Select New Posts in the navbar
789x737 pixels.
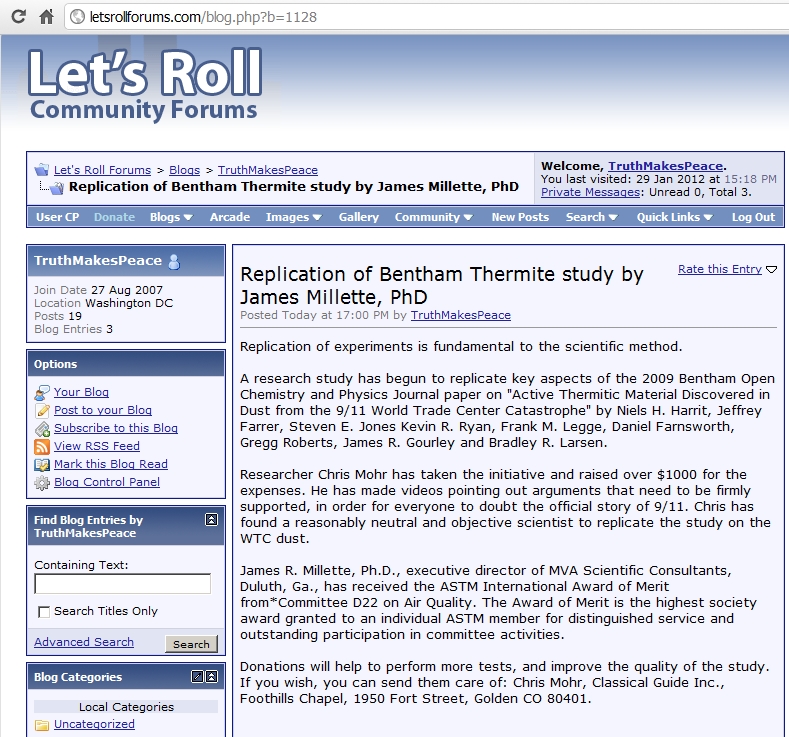[x=520, y=217]
